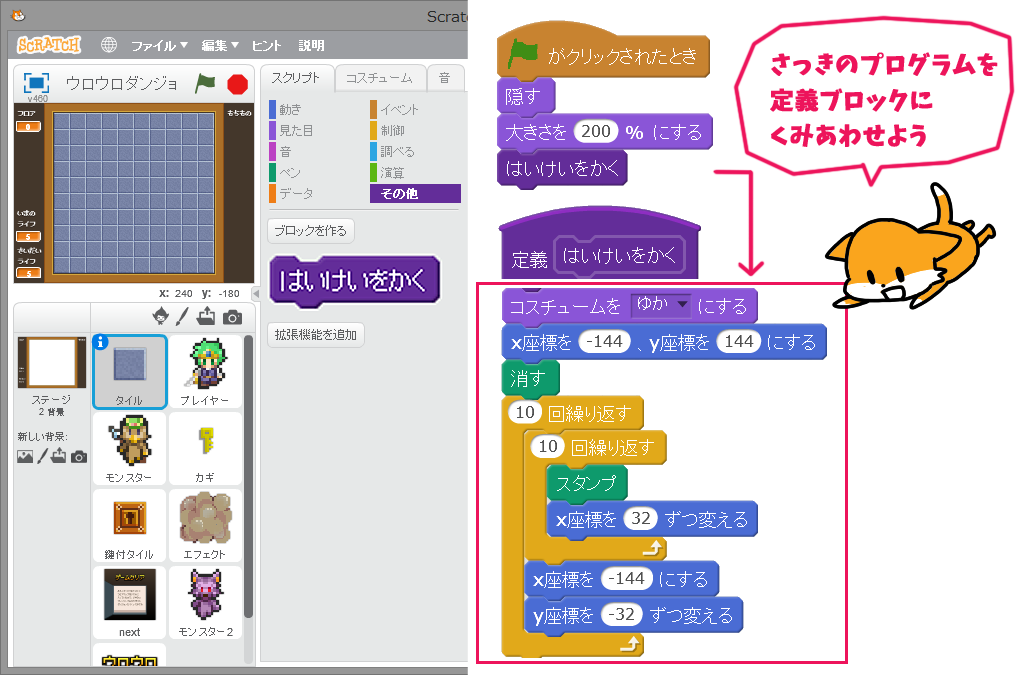1024x675 pixels.
Task: Select the 鍵付タイル sprite
Action: tap(130, 526)
